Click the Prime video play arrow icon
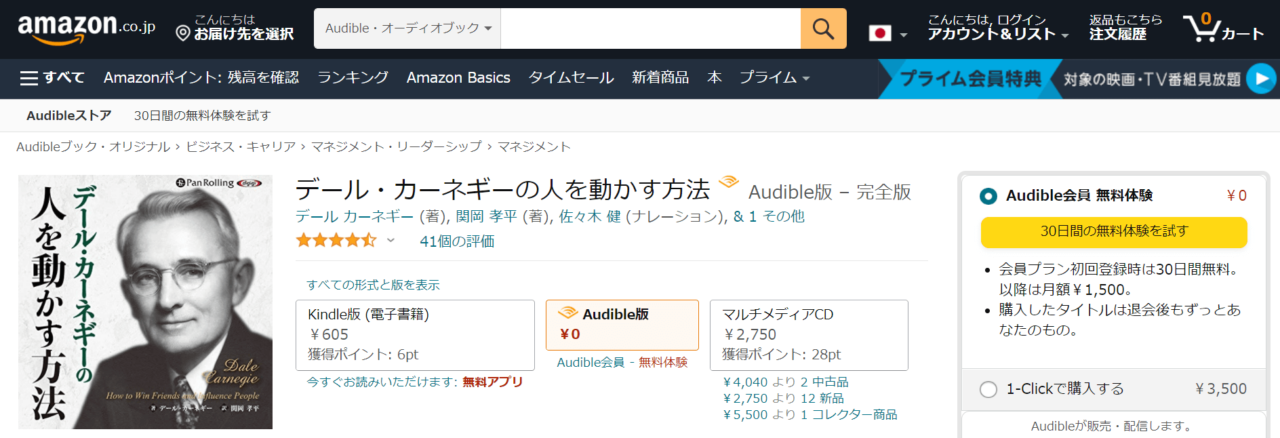Viewport: 1280px width, 438px height. pyautogui.click(x=1262, y=78)
